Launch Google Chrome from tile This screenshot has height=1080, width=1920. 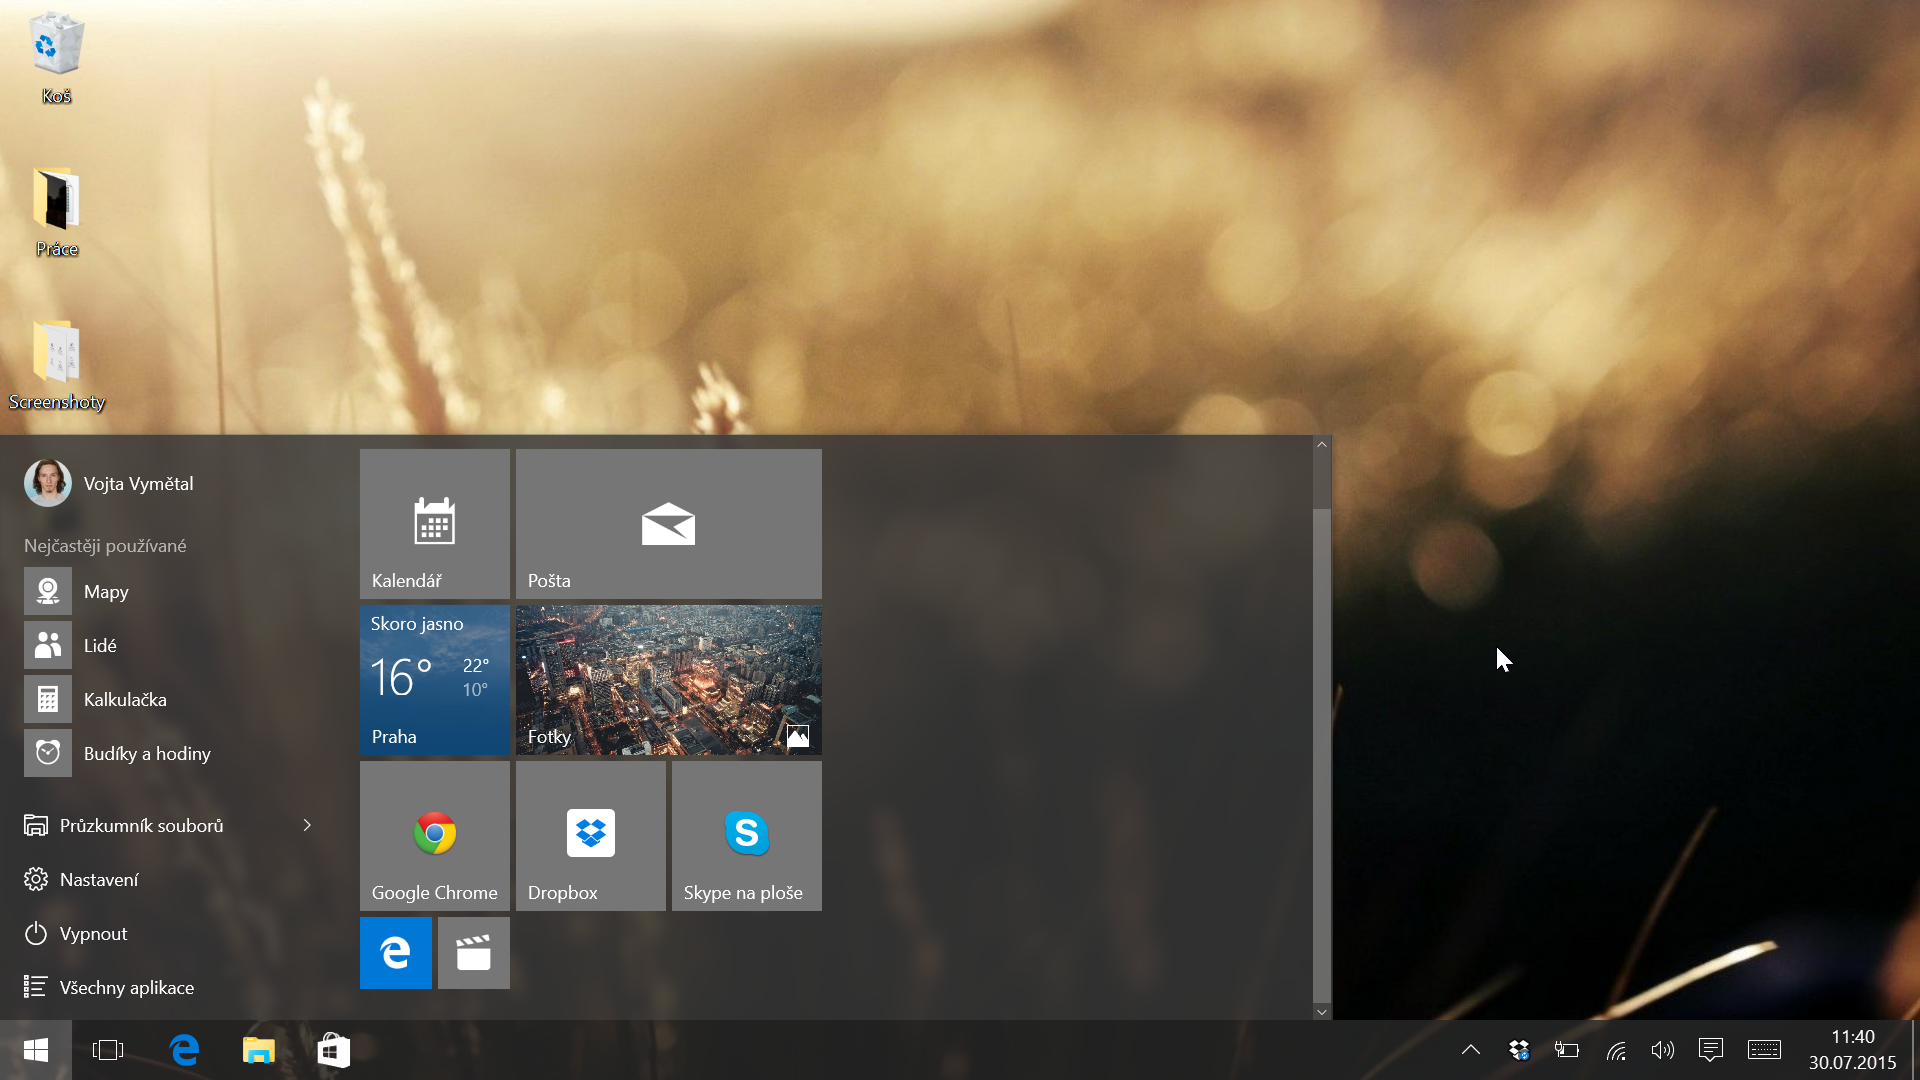tap(434, 835)
